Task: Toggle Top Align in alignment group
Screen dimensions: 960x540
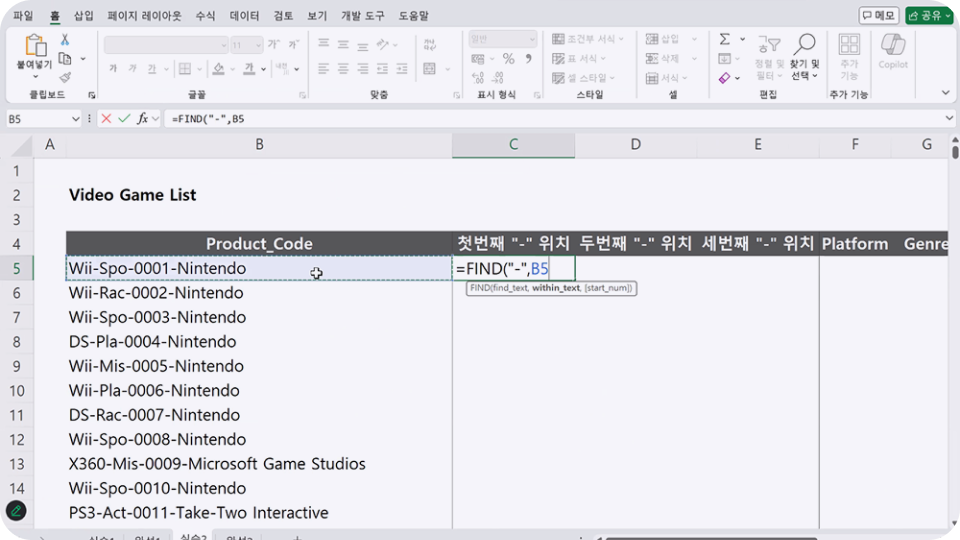Action: coord(323,44)
